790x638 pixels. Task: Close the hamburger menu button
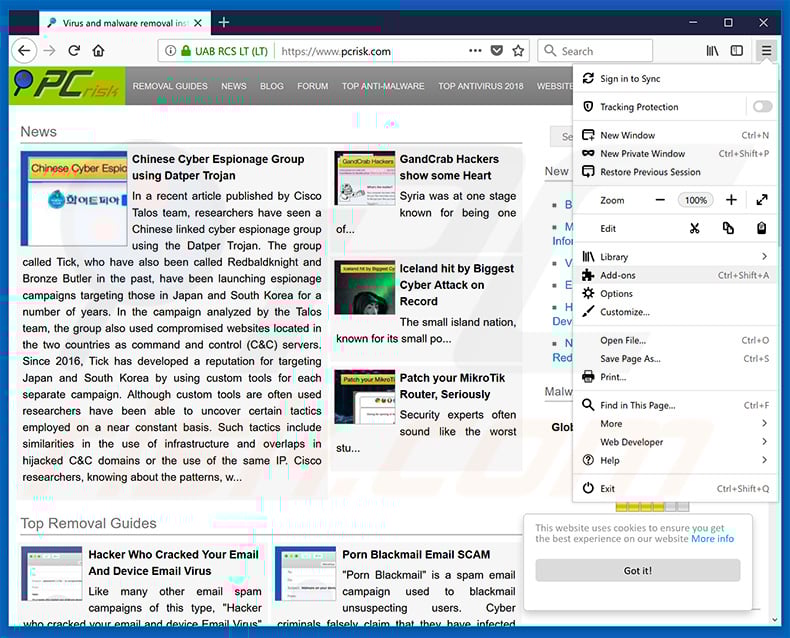click(x=766, y=50)
